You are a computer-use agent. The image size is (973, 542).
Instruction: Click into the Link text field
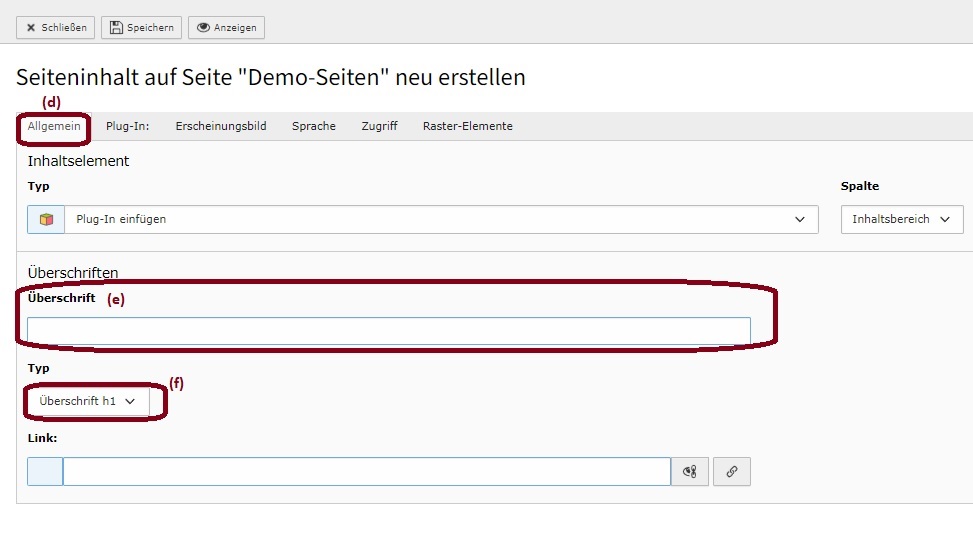click(367, 471)
